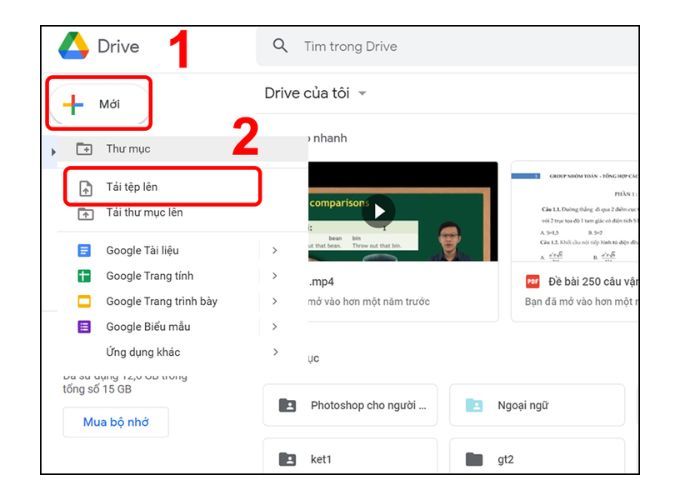
Task: Click 'tổng số 15 GB' storage text
Action: pos(97,389)
